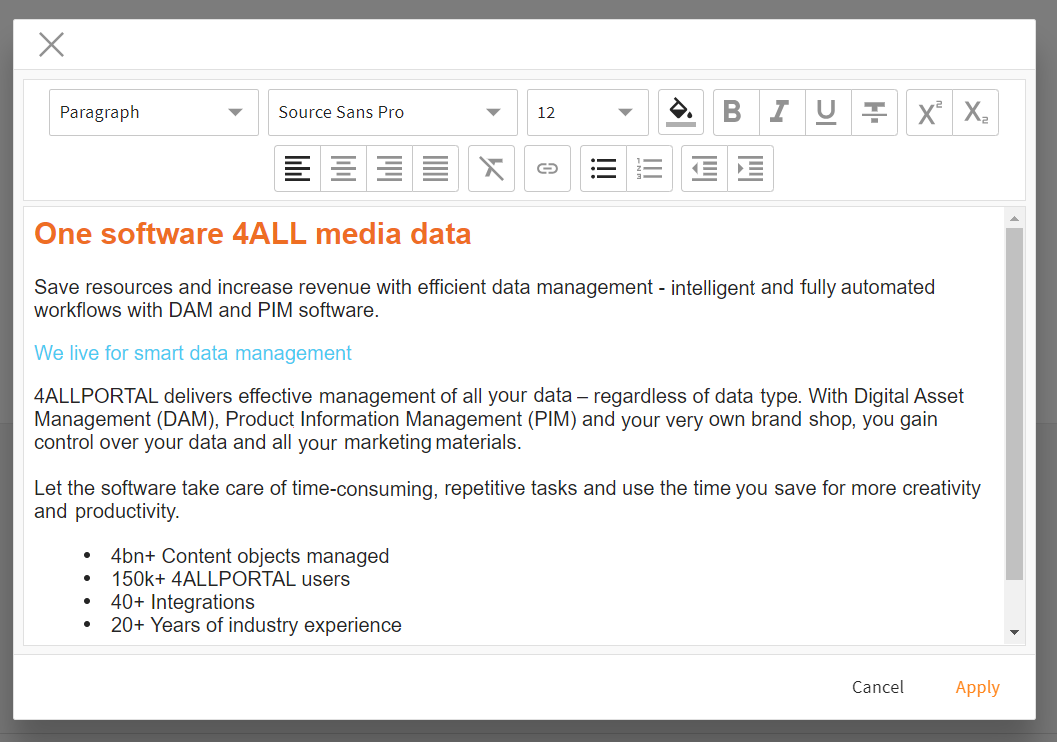1057x742 pixels.
Task: Click the heading 'One software 4ALL media data'
Action: click(x=253, y=234)
